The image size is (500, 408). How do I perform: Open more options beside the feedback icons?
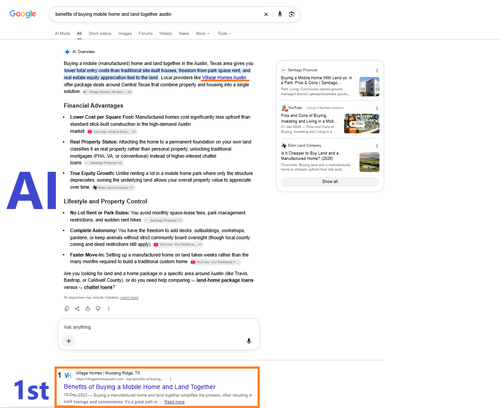109,309
